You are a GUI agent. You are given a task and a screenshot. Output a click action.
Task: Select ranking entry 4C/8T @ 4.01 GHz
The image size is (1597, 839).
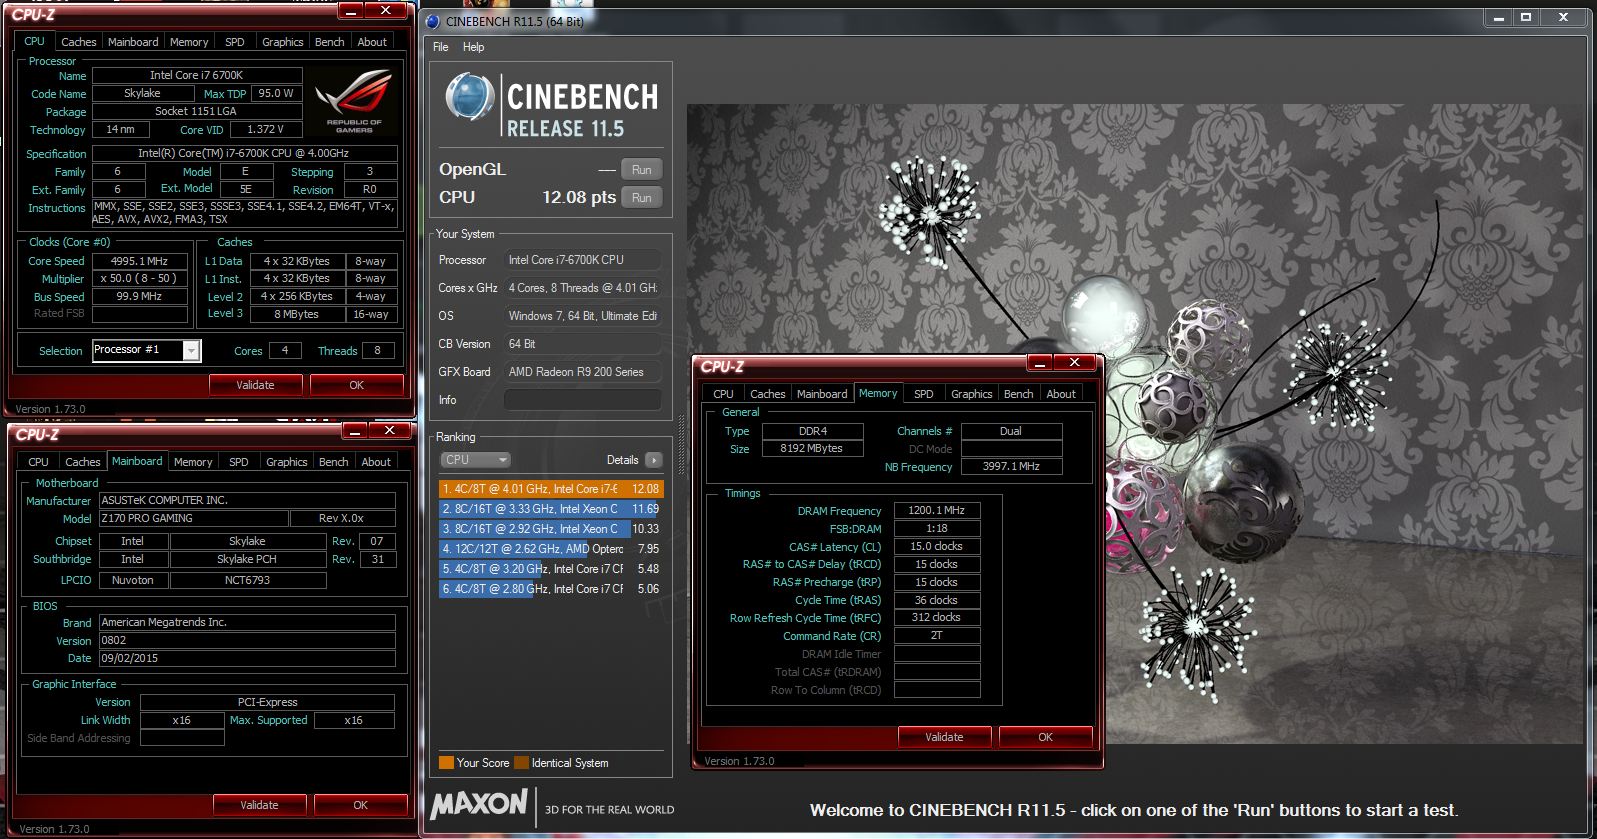coord(551,489)
